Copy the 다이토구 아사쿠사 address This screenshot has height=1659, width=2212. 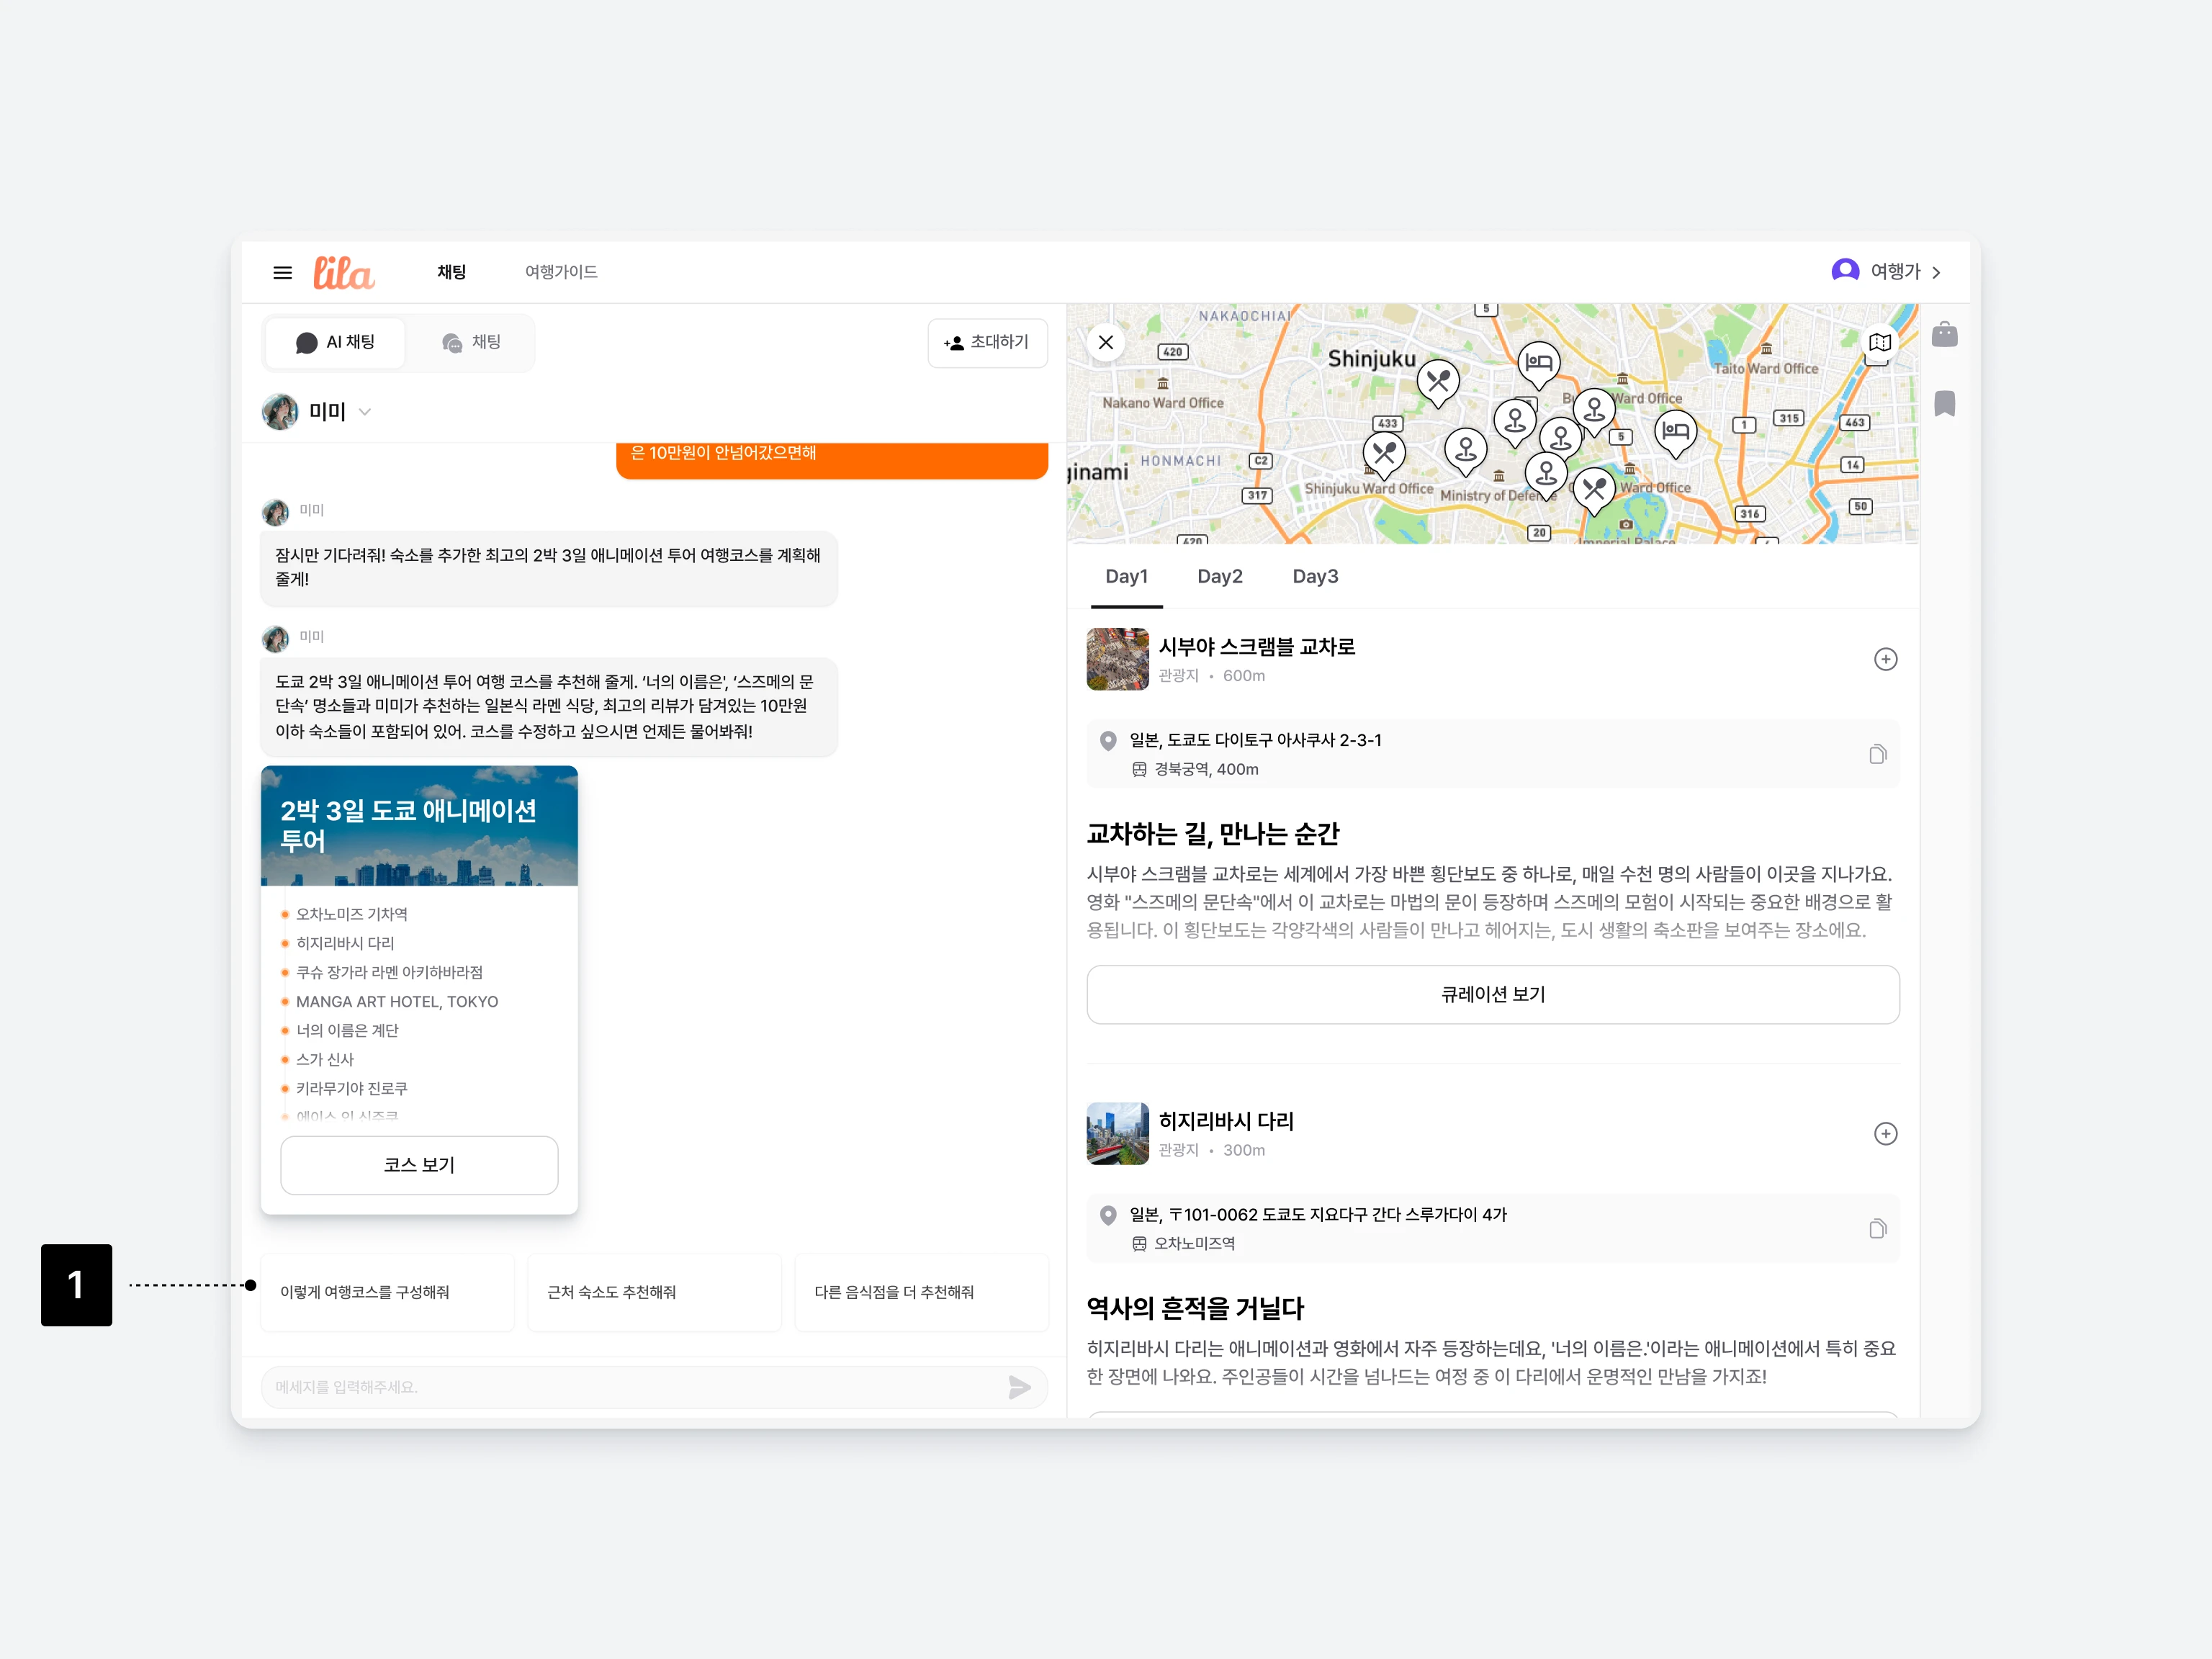(1877, 754)
